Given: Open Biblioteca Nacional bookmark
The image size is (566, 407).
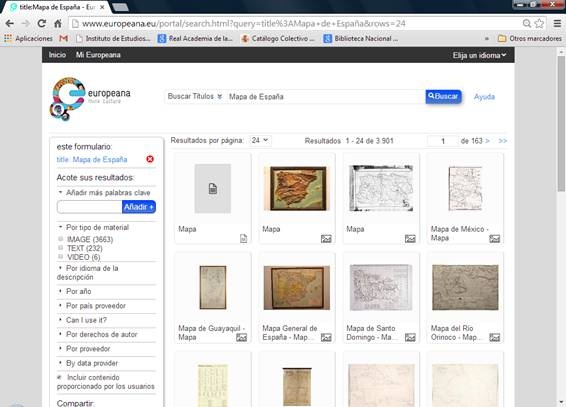Looking at the screenshot, I should [x=361, y=38].
